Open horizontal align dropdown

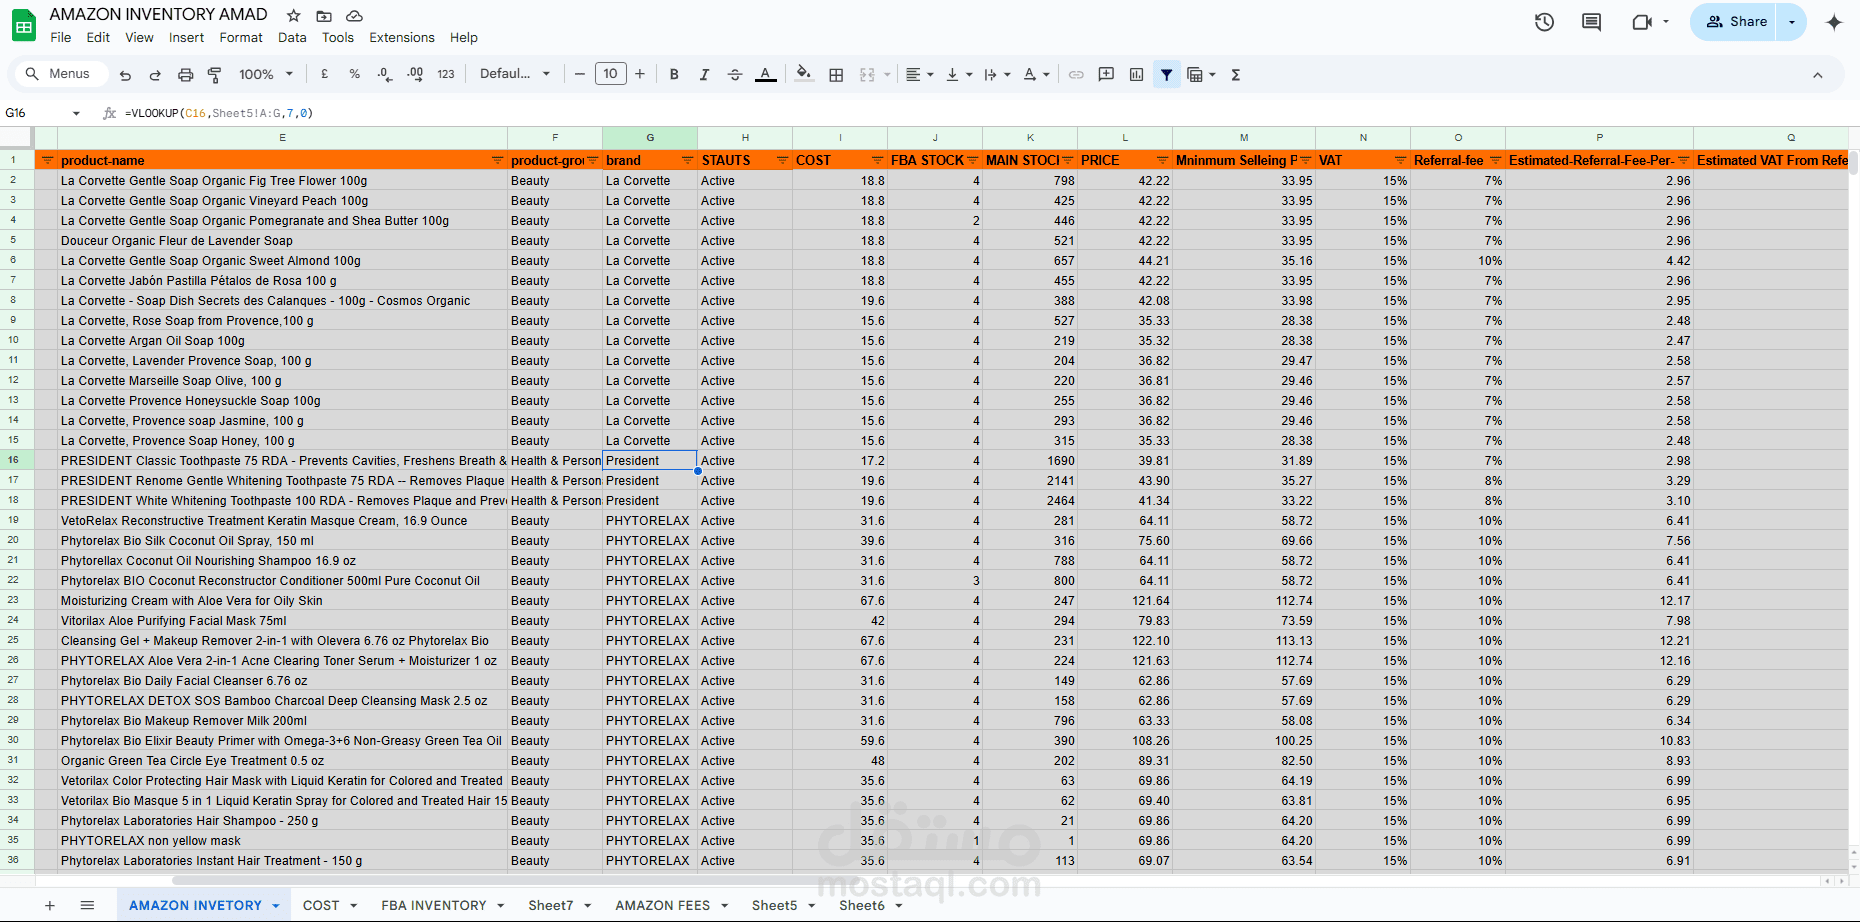point(919,74)
